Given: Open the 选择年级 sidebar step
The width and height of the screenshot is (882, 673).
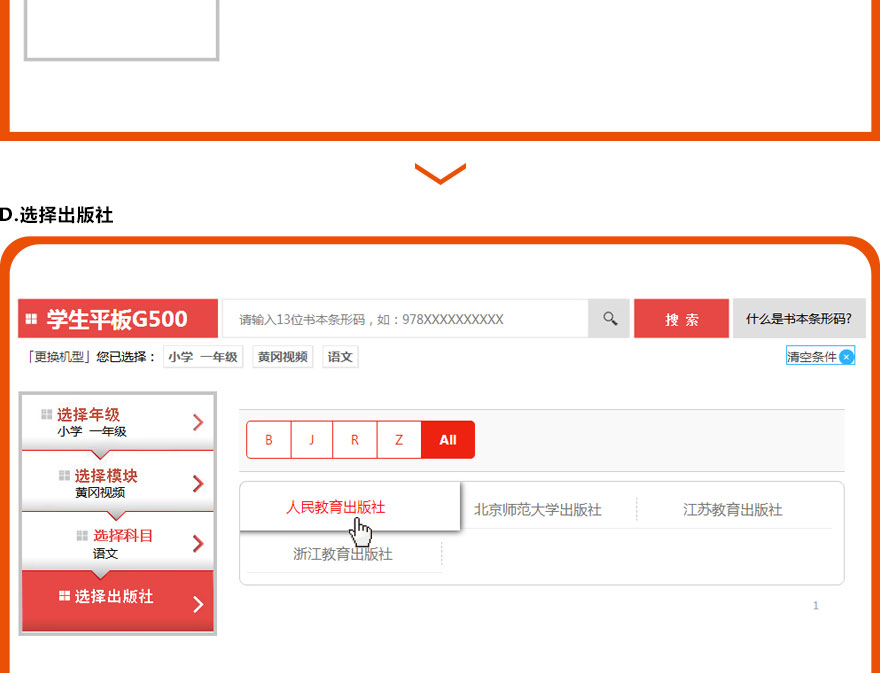Looking at the screenshot, I should point(118,422).
